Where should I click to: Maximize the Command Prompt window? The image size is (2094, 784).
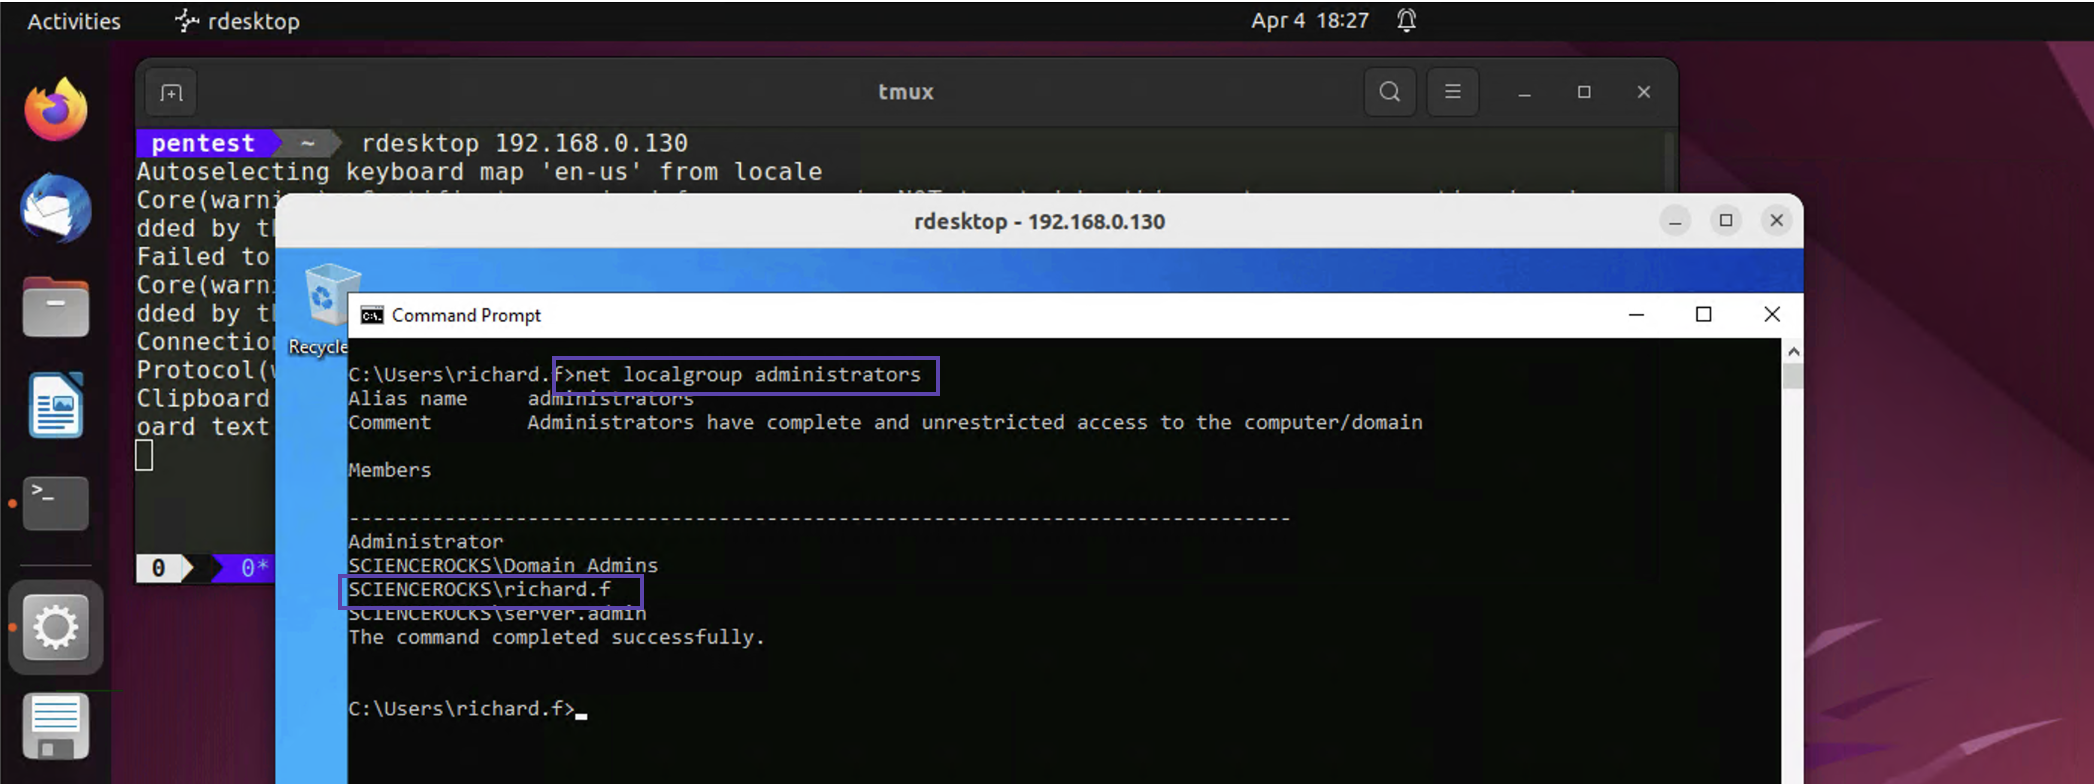[x=1703, y=315]
